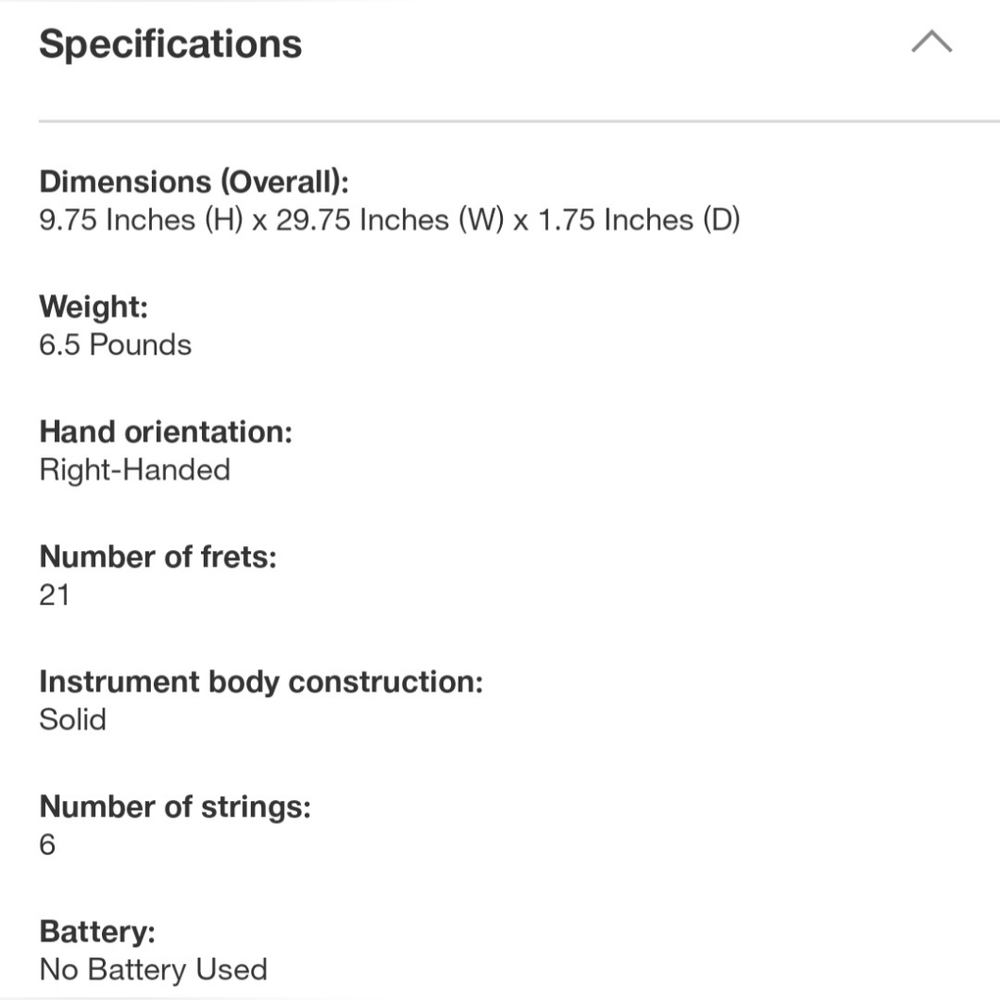Click the Number of strings label
1000x1000 pixels.
[175, 807]
